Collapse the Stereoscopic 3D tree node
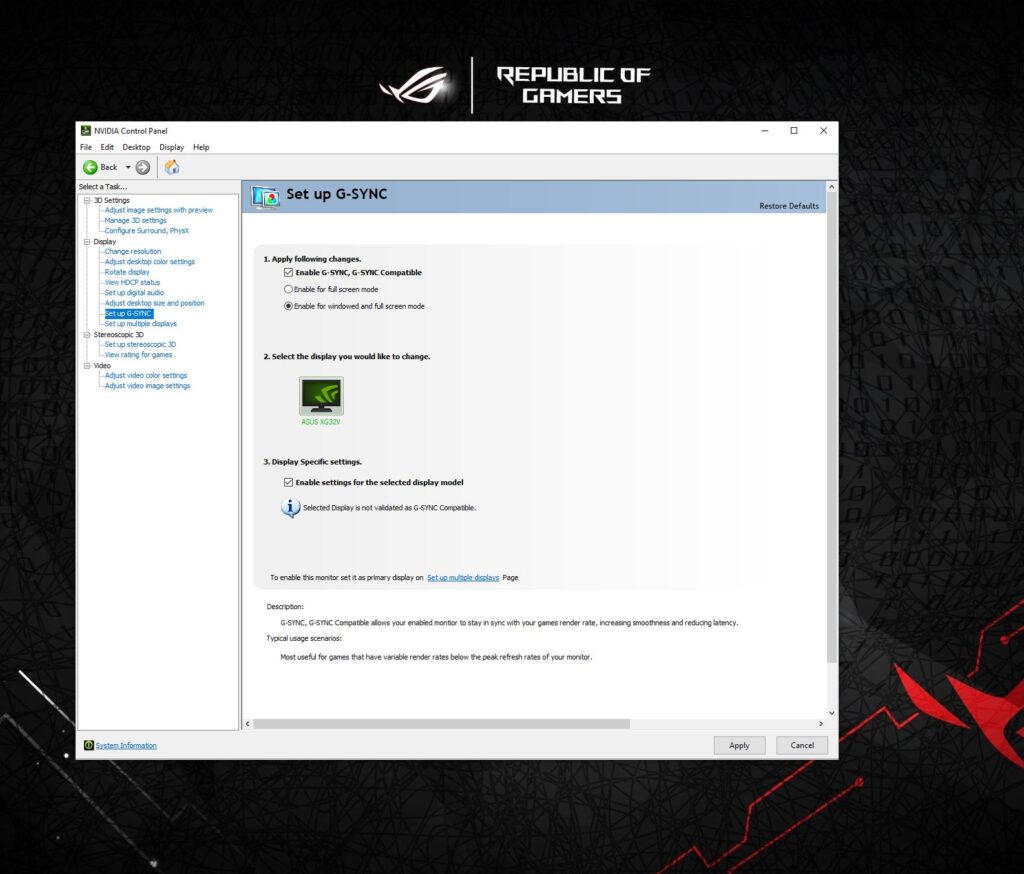This screenshot has width=1024, height=874. 87,334
